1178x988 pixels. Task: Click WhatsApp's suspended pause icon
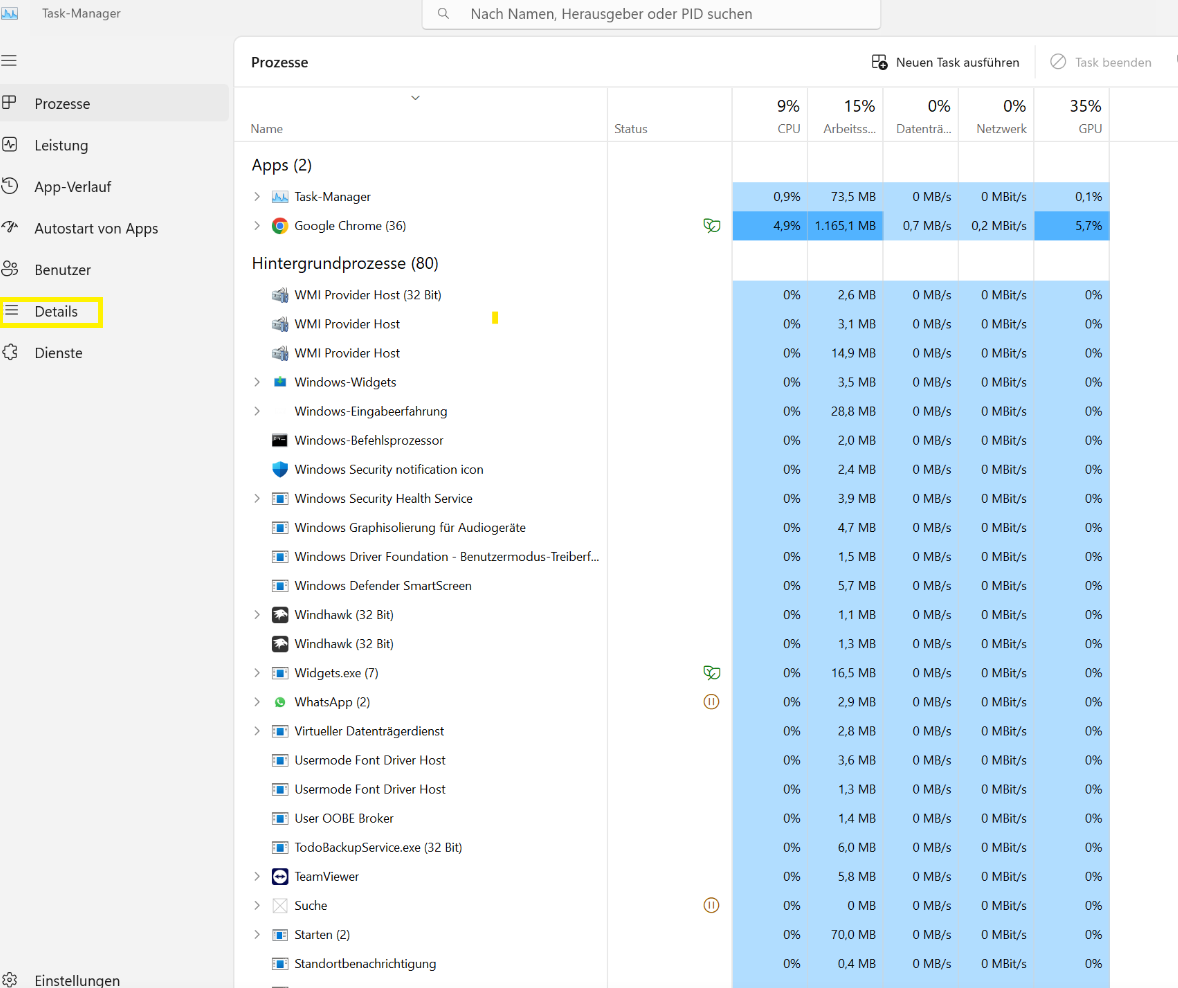711,702
